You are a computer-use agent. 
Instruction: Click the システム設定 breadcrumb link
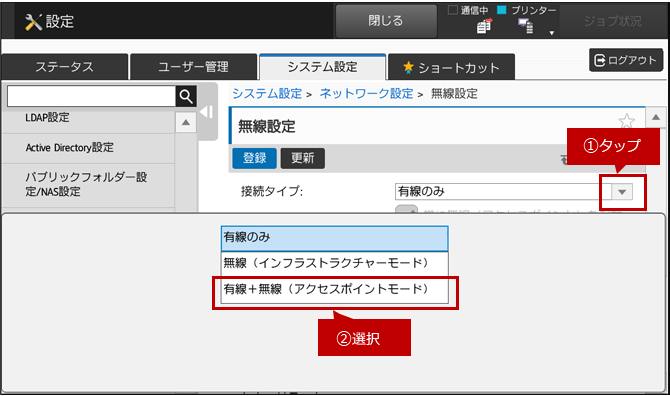point(267,94)
